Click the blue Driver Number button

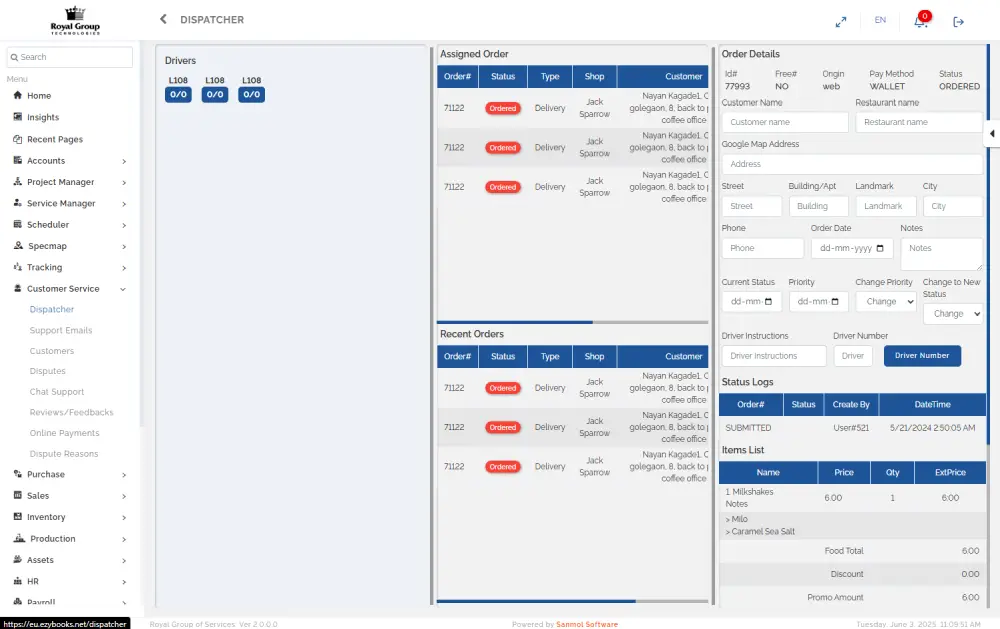922,356
